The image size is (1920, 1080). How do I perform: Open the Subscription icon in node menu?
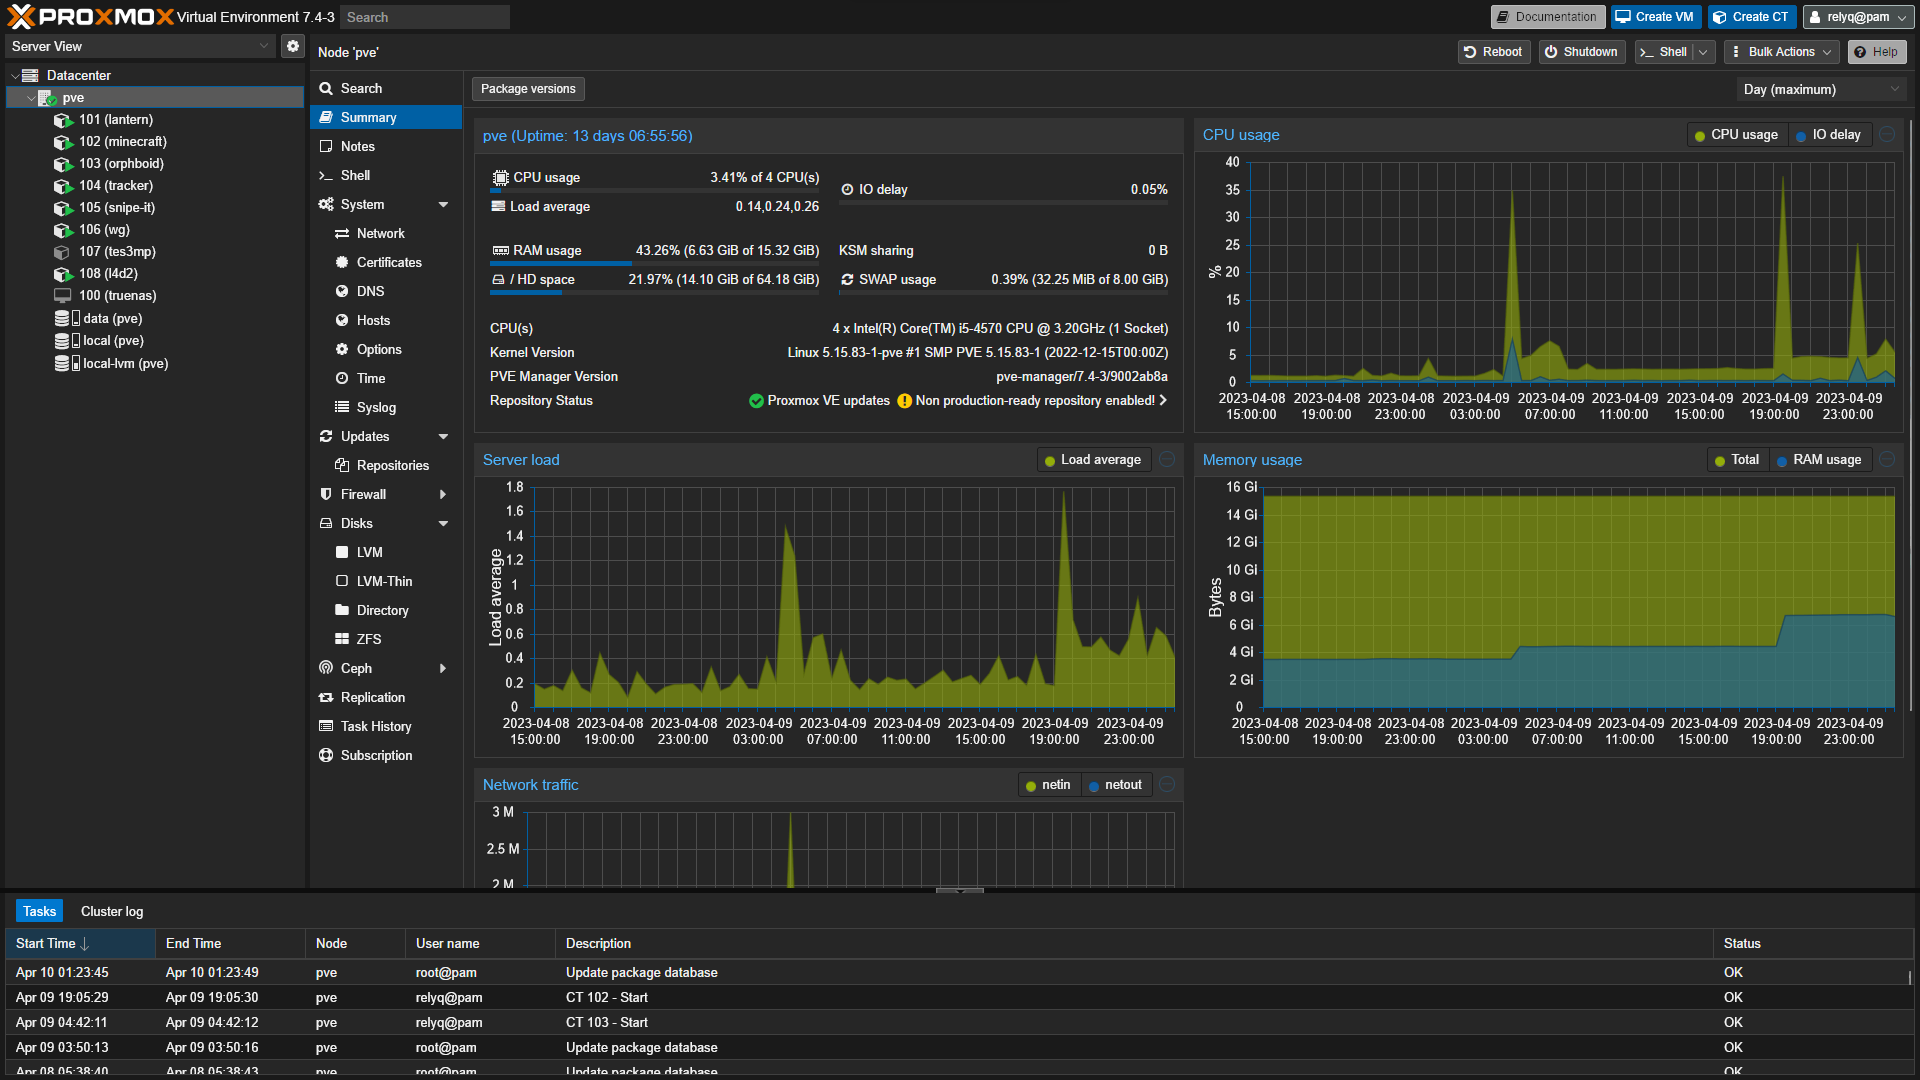point(326,755)
